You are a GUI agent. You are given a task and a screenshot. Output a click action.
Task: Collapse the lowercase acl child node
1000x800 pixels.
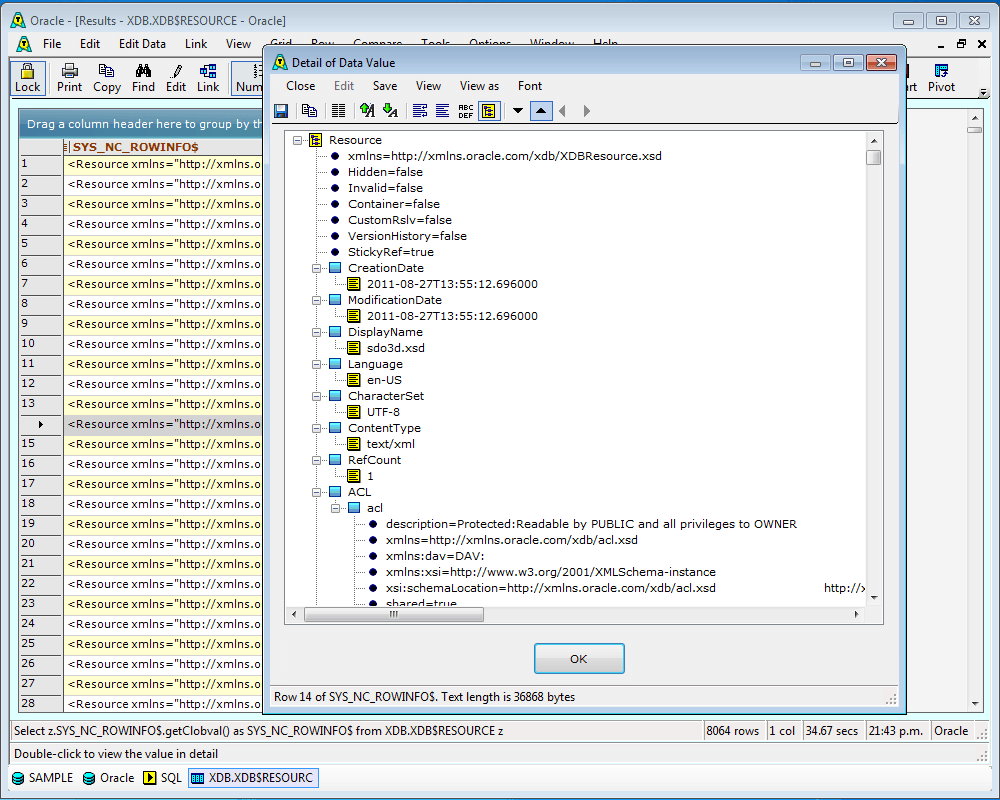tap(335, 508)
